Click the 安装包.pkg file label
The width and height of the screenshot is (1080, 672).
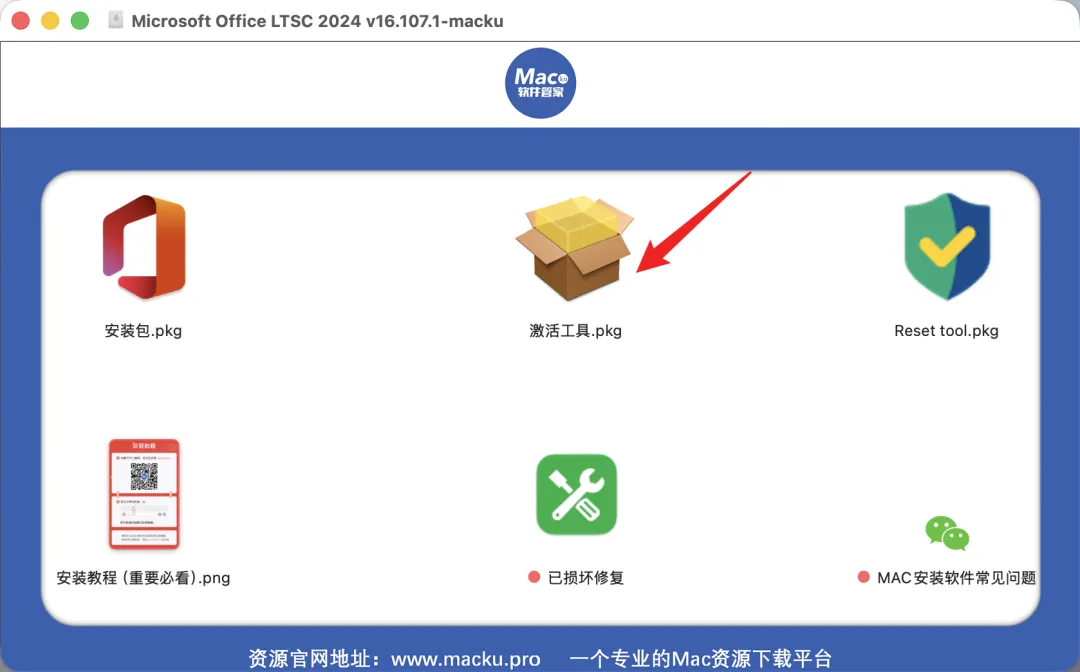(x=143, y=330)
